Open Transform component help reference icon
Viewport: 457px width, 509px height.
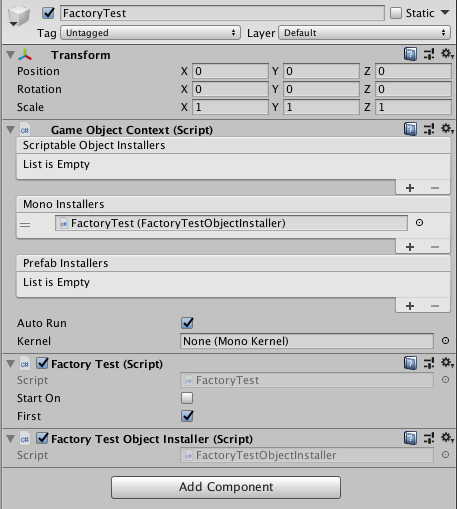(x=410, y=54)
